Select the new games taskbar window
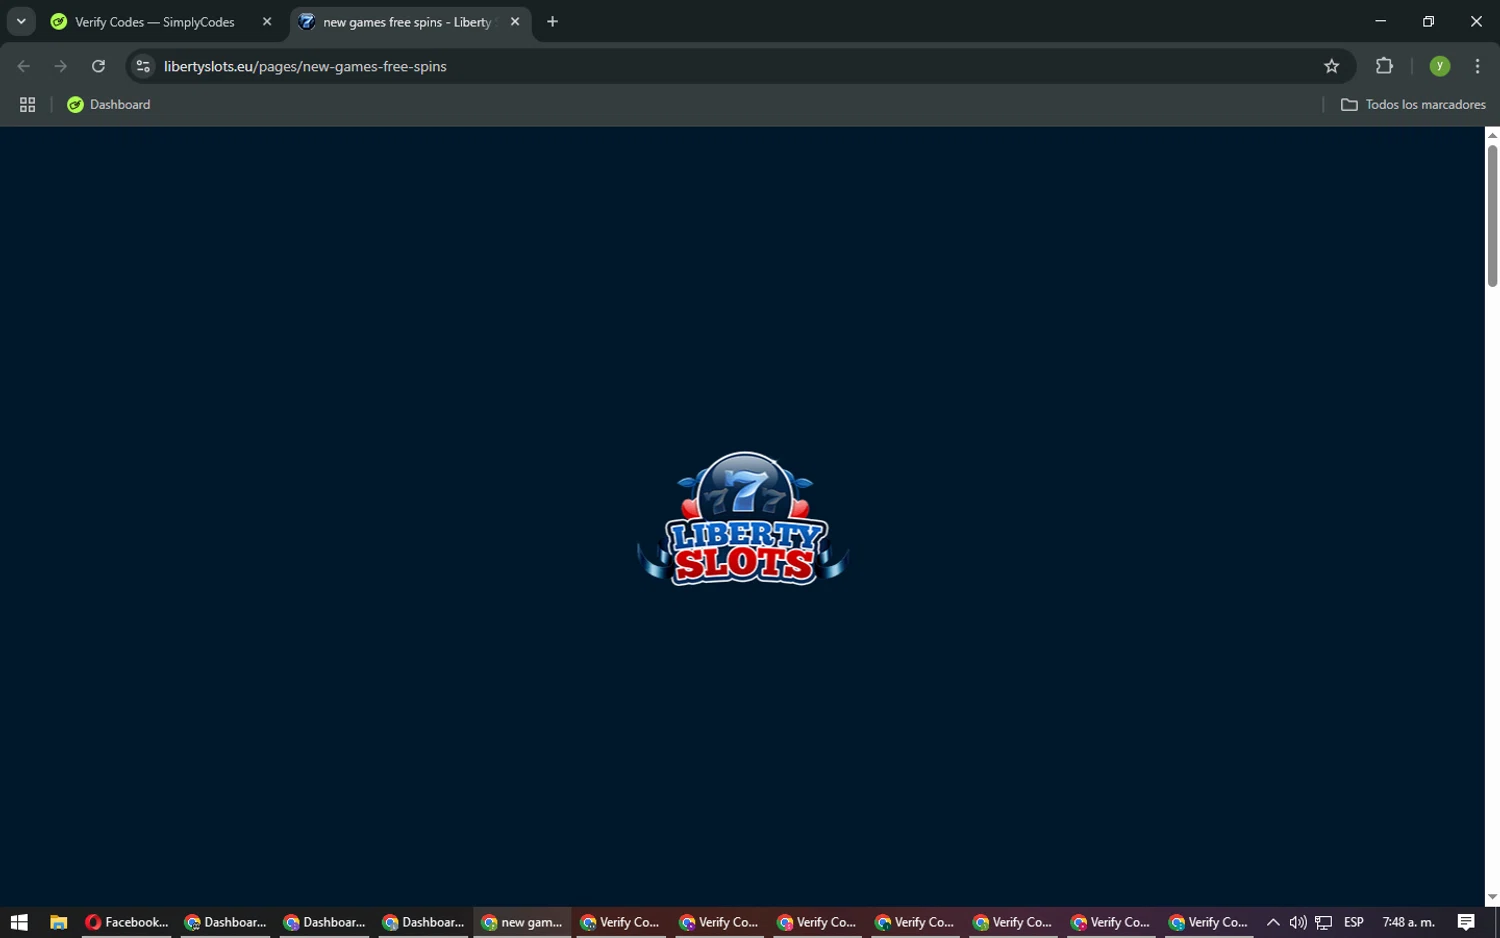 522,922
